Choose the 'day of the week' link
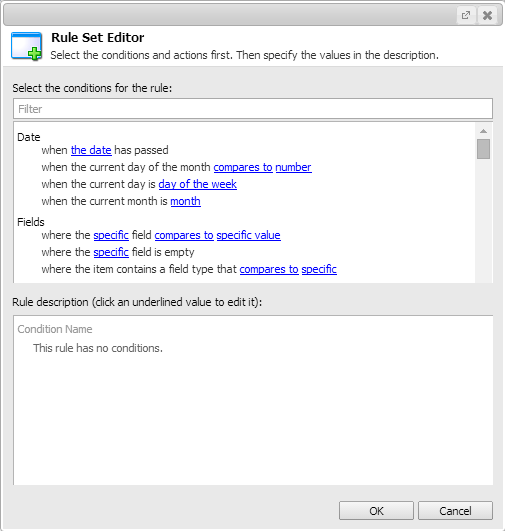The height and width of the screenshot is (531, 505). tap(197, 184)
